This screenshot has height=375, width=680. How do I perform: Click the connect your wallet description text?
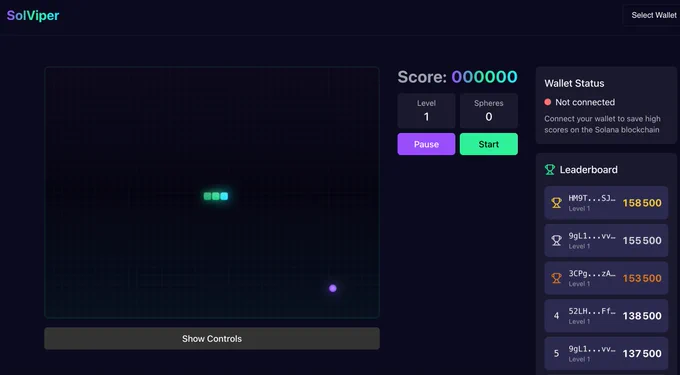pos(602,124)
